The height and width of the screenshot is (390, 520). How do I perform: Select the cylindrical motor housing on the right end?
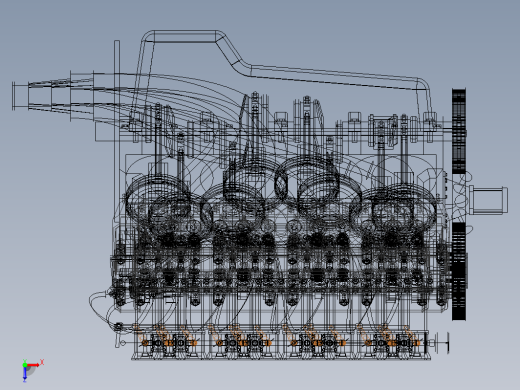[x=488, y=200]
